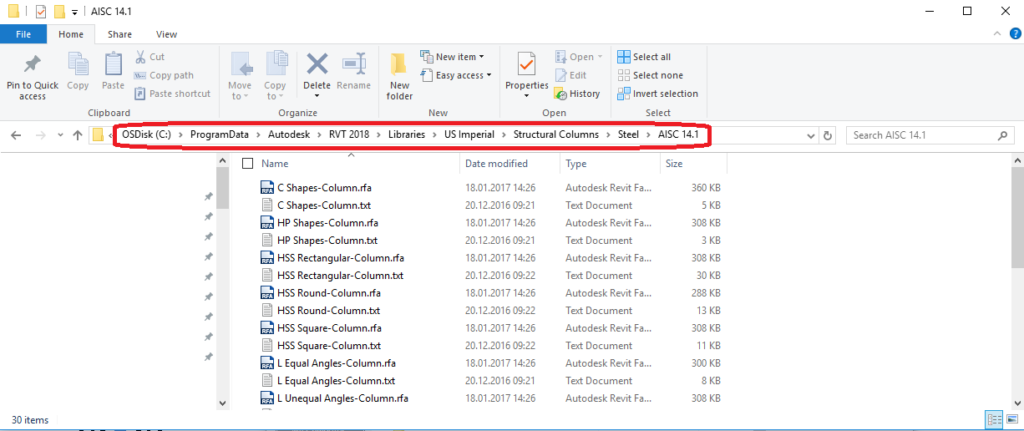Go up one folder level
The height and width of the screenshot is (431, 1024).
click(78, 135)
